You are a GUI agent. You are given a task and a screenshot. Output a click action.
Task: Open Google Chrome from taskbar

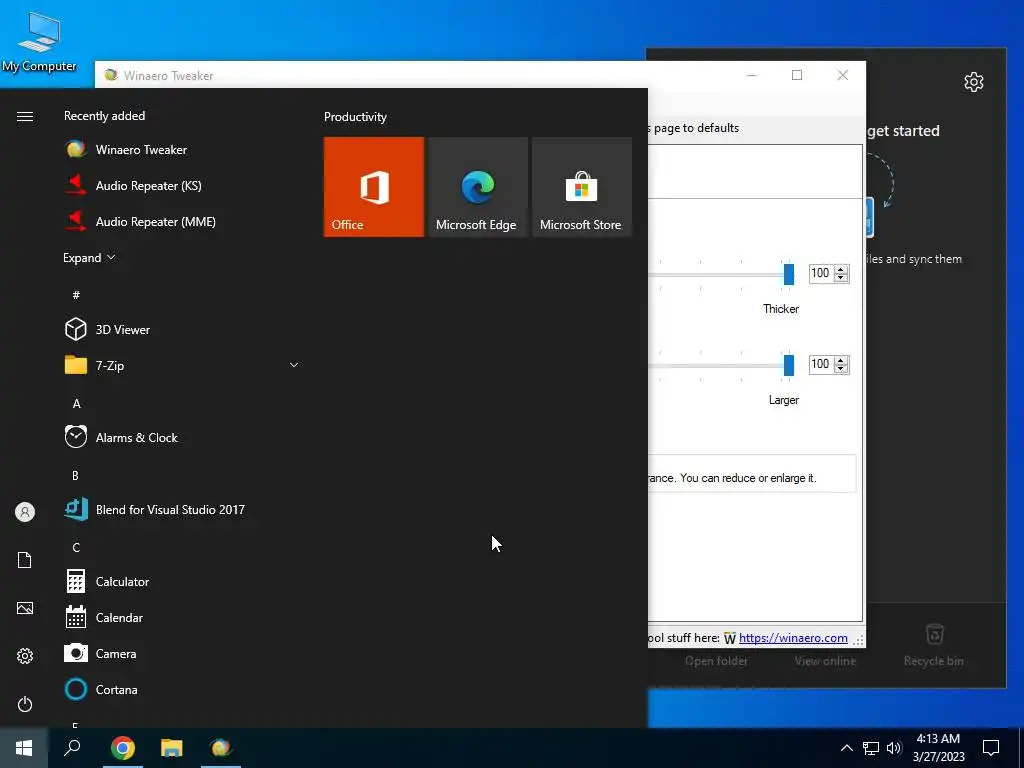pos(123,748)
